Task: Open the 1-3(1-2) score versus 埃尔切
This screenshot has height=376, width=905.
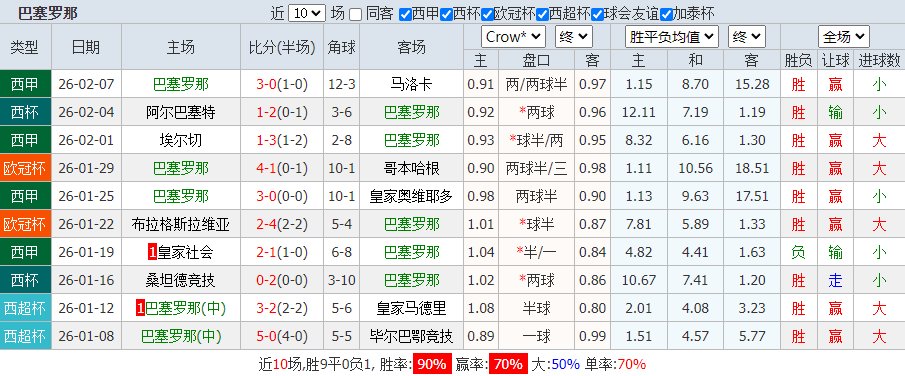Action: tap(282, 140)
